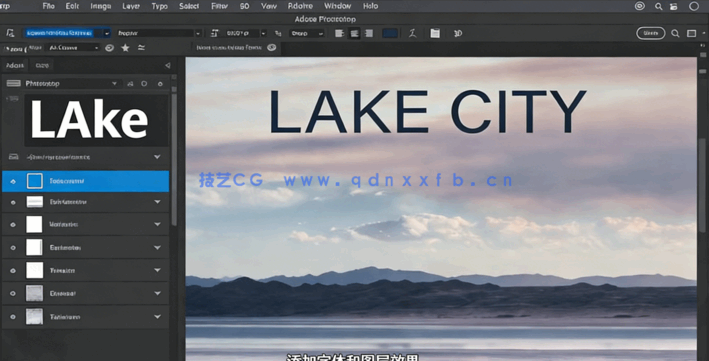This screenshot has width=709, height=361.
Task: Toggle visibility of bottom layer in list
Action: point(13,317)
